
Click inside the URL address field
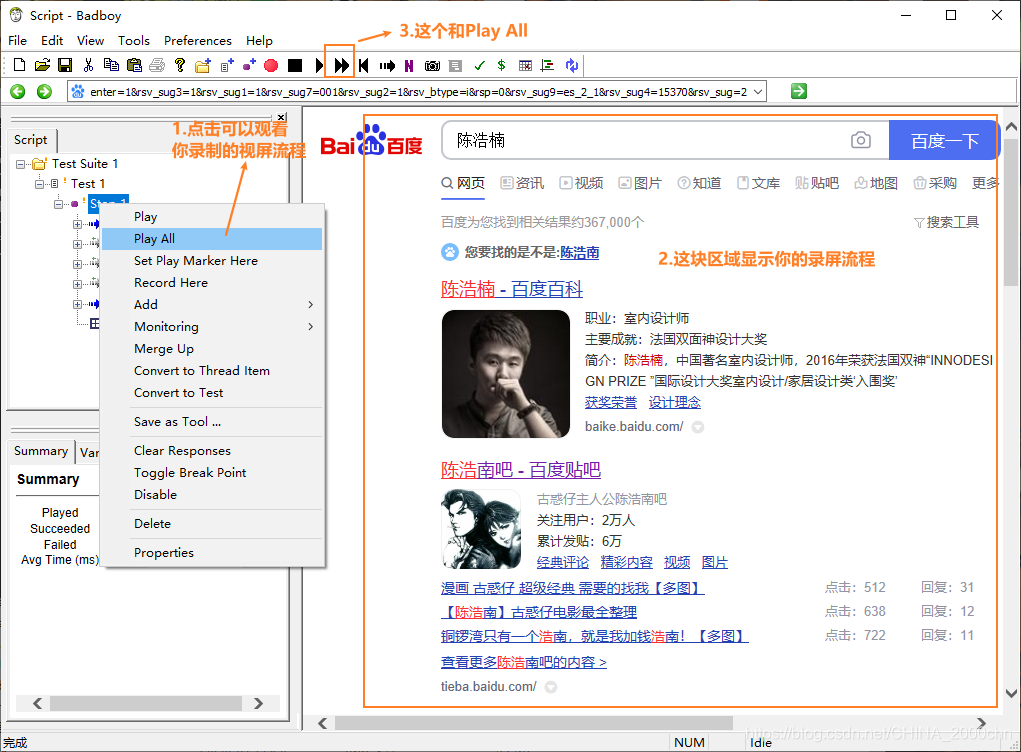[x=417, y=92]
